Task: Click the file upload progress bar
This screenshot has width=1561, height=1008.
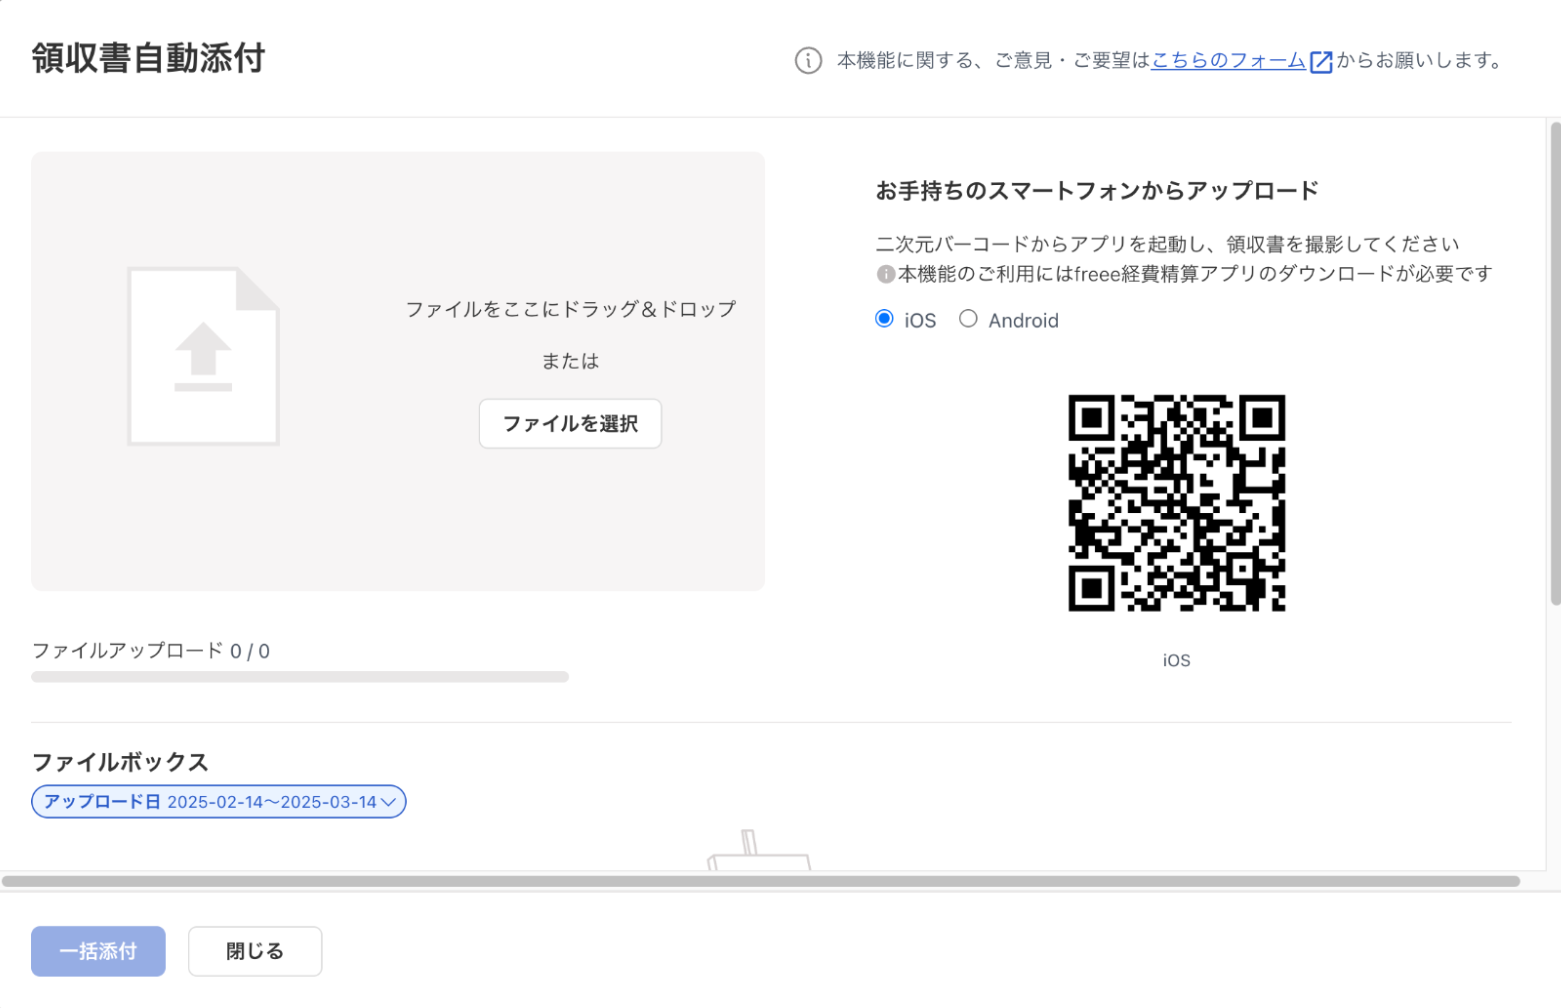Action: pyautogui.click(x=300, y=677)
